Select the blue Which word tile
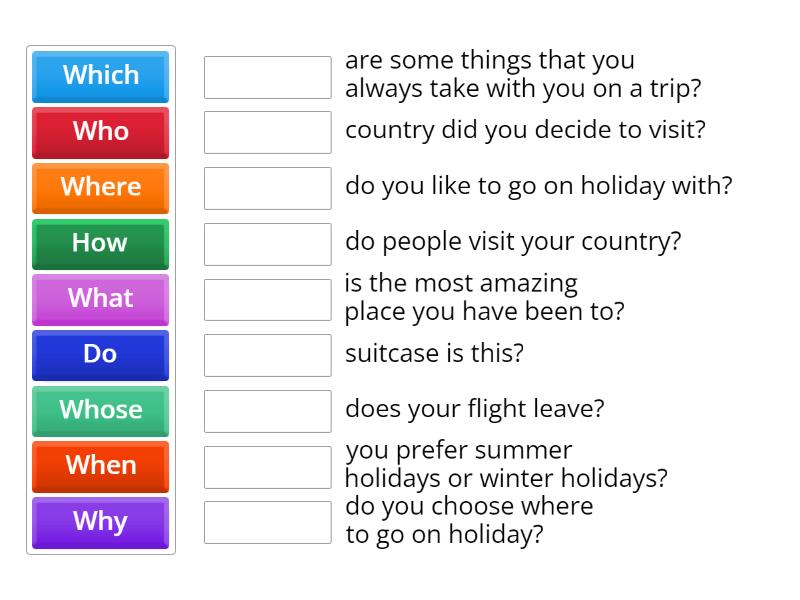This screenshot has width=800, height=600. [101, 77]
